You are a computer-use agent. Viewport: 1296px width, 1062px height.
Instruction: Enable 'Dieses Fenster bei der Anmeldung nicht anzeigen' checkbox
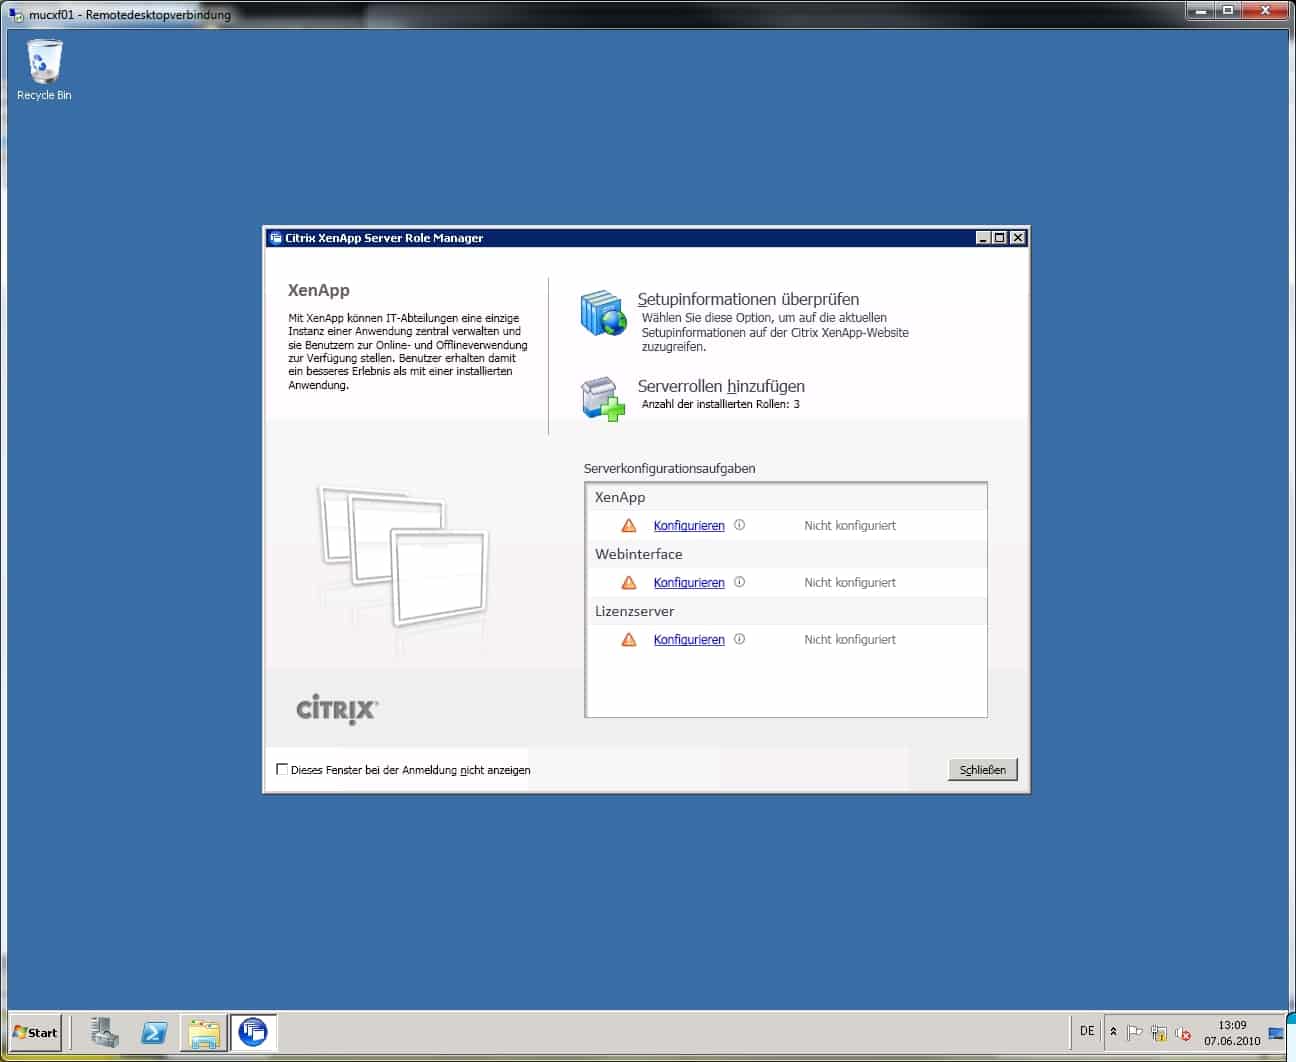(x=282, y=769)
